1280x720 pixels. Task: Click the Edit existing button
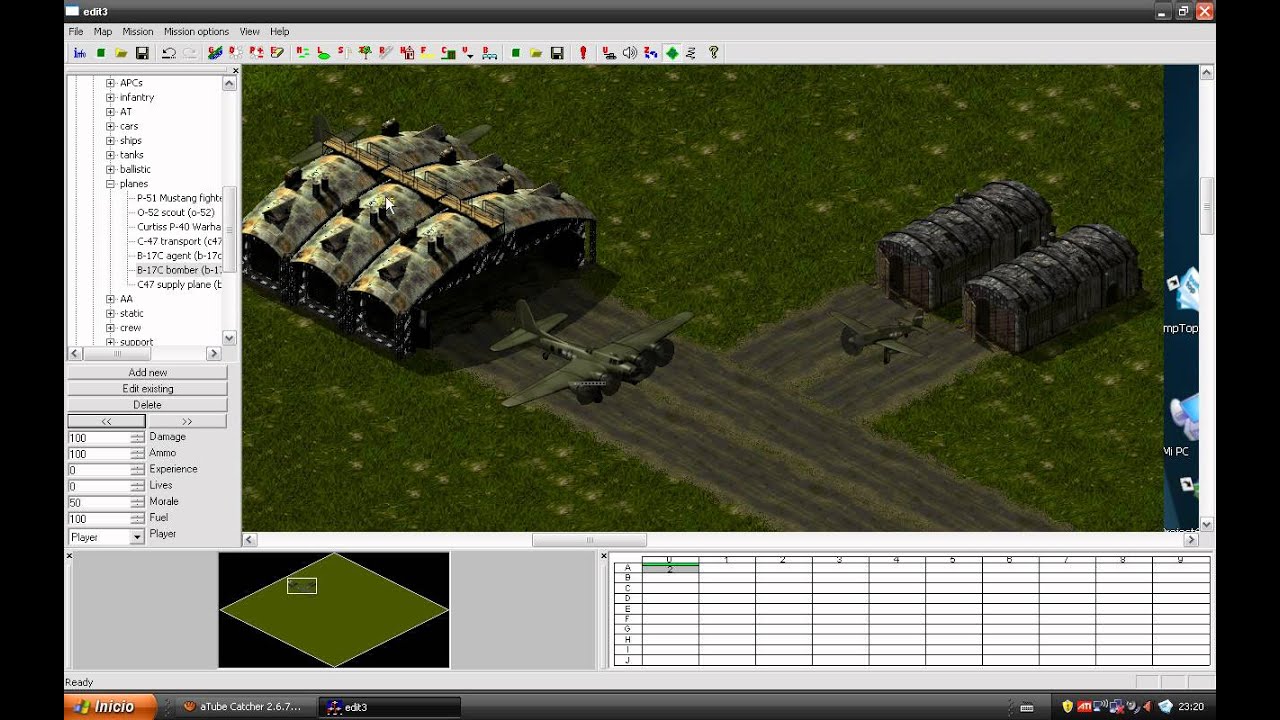(147, 388)
